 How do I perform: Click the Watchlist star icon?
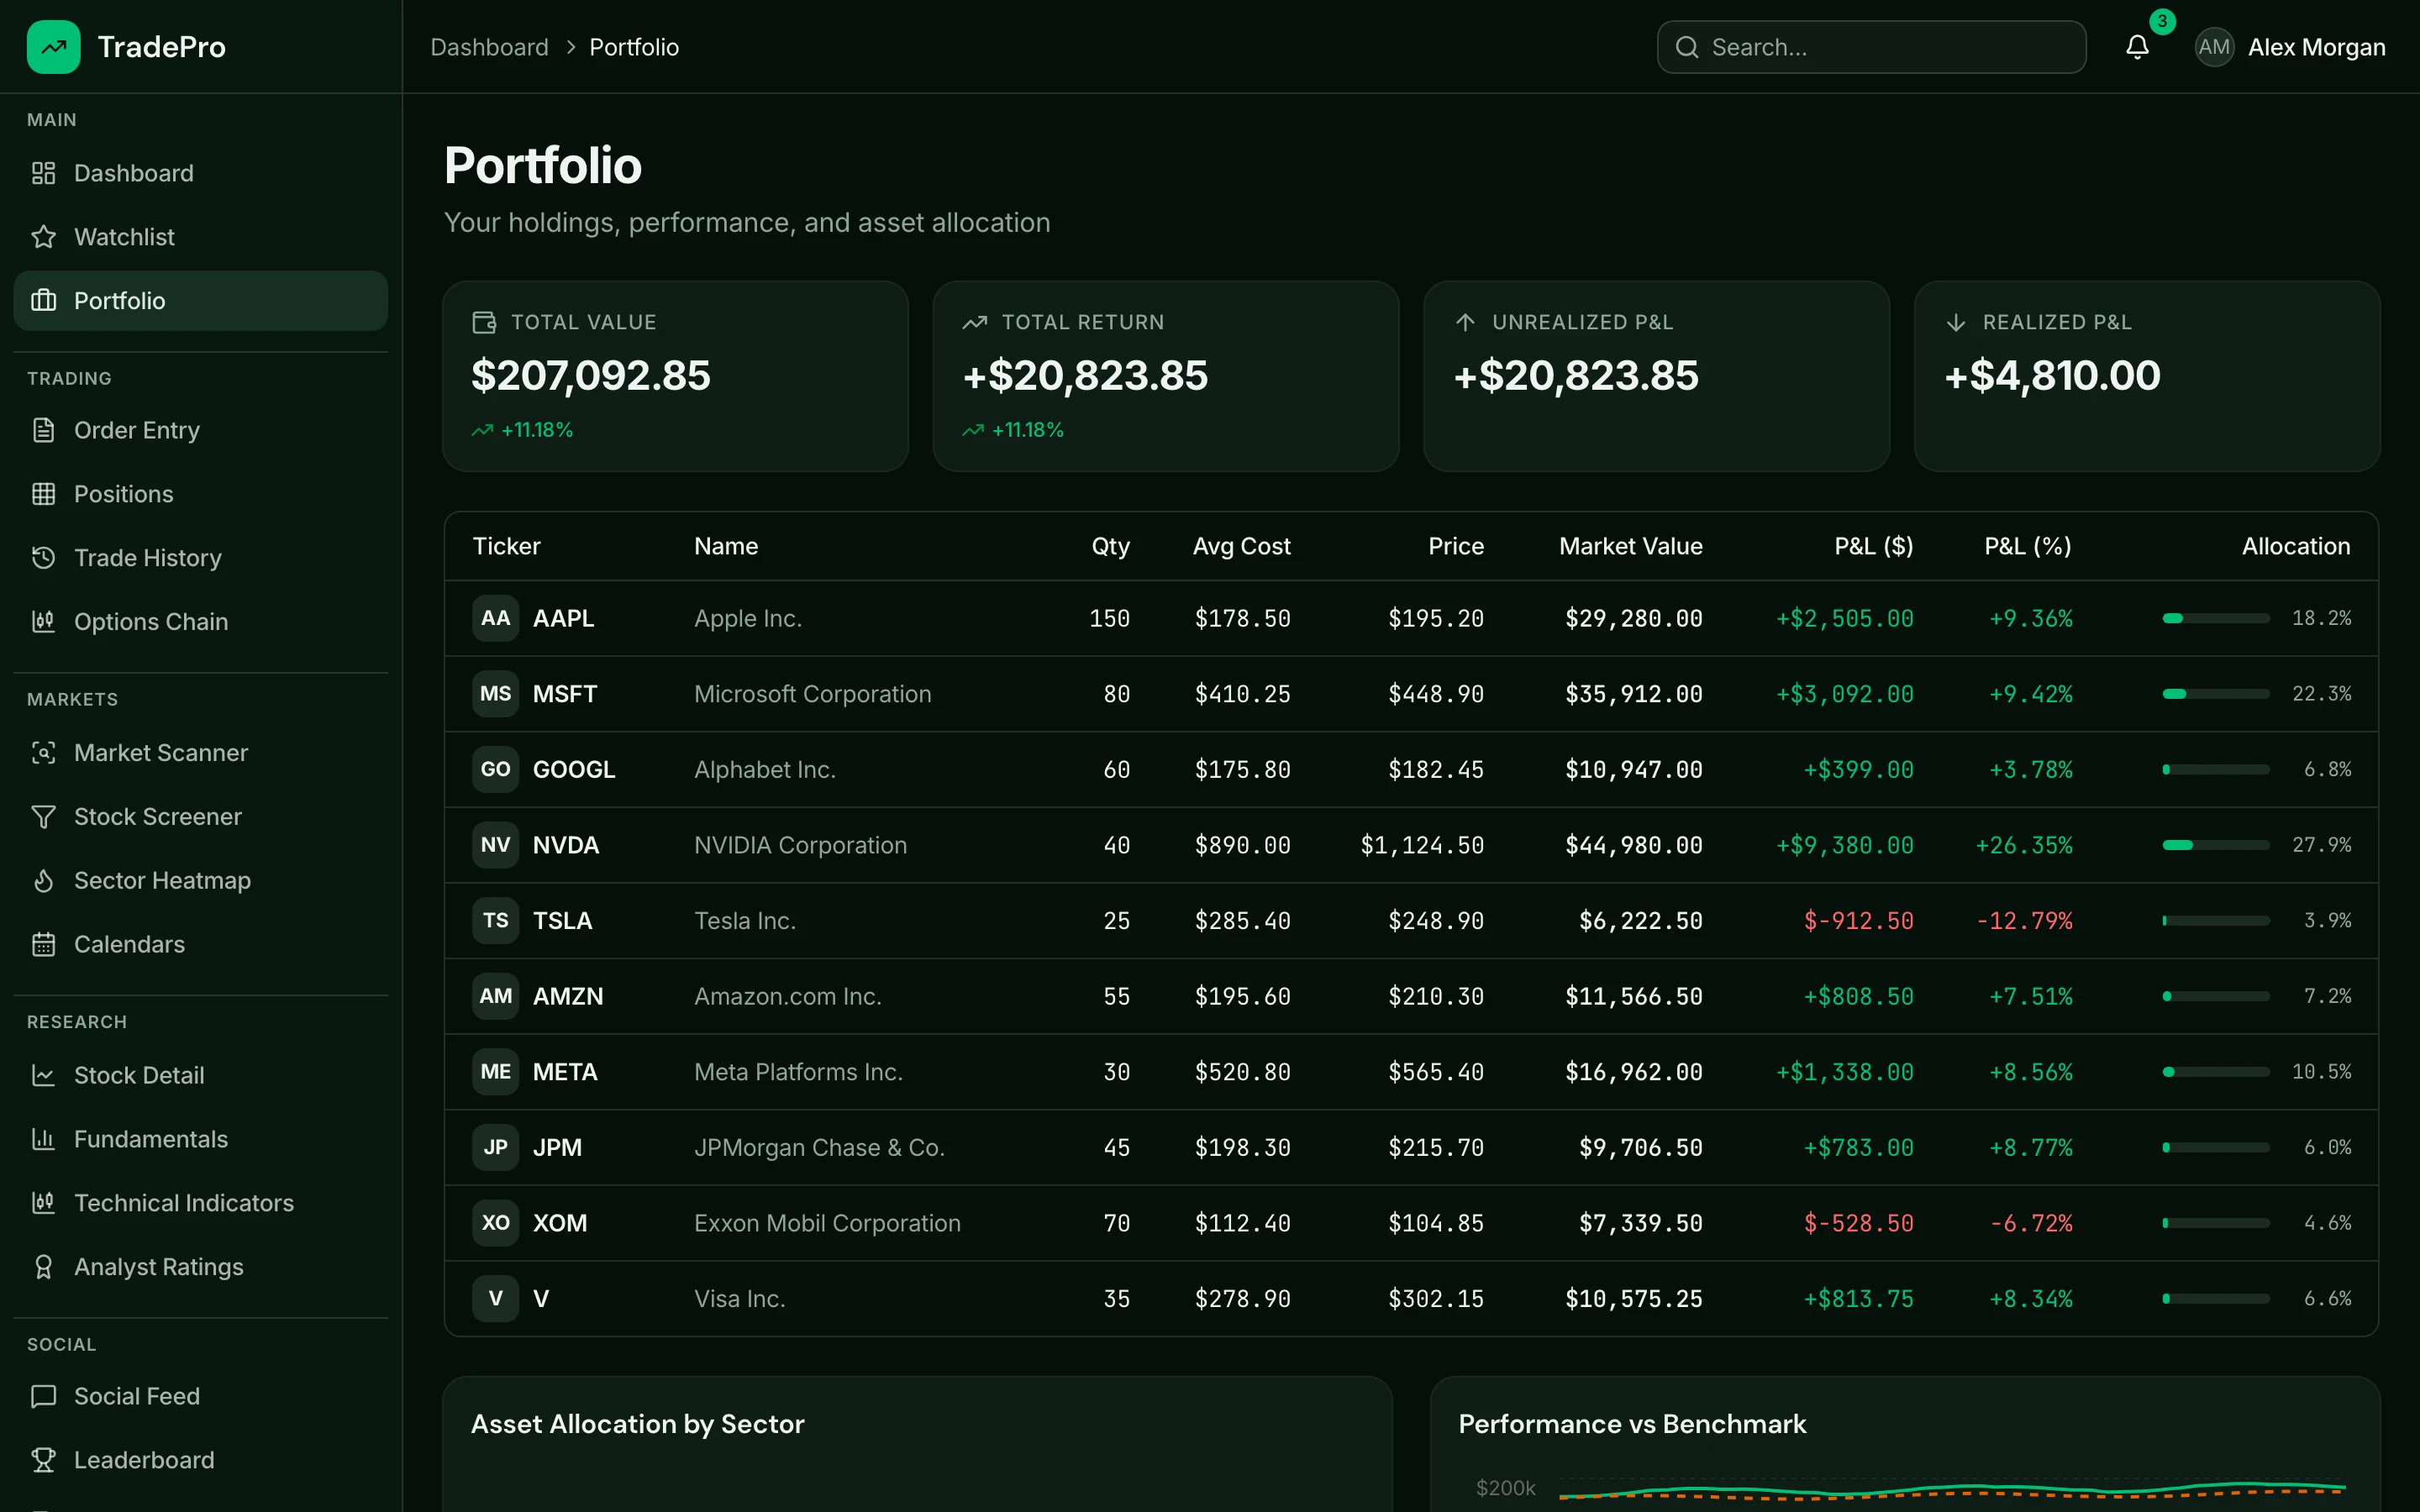[x=43, y=237]
